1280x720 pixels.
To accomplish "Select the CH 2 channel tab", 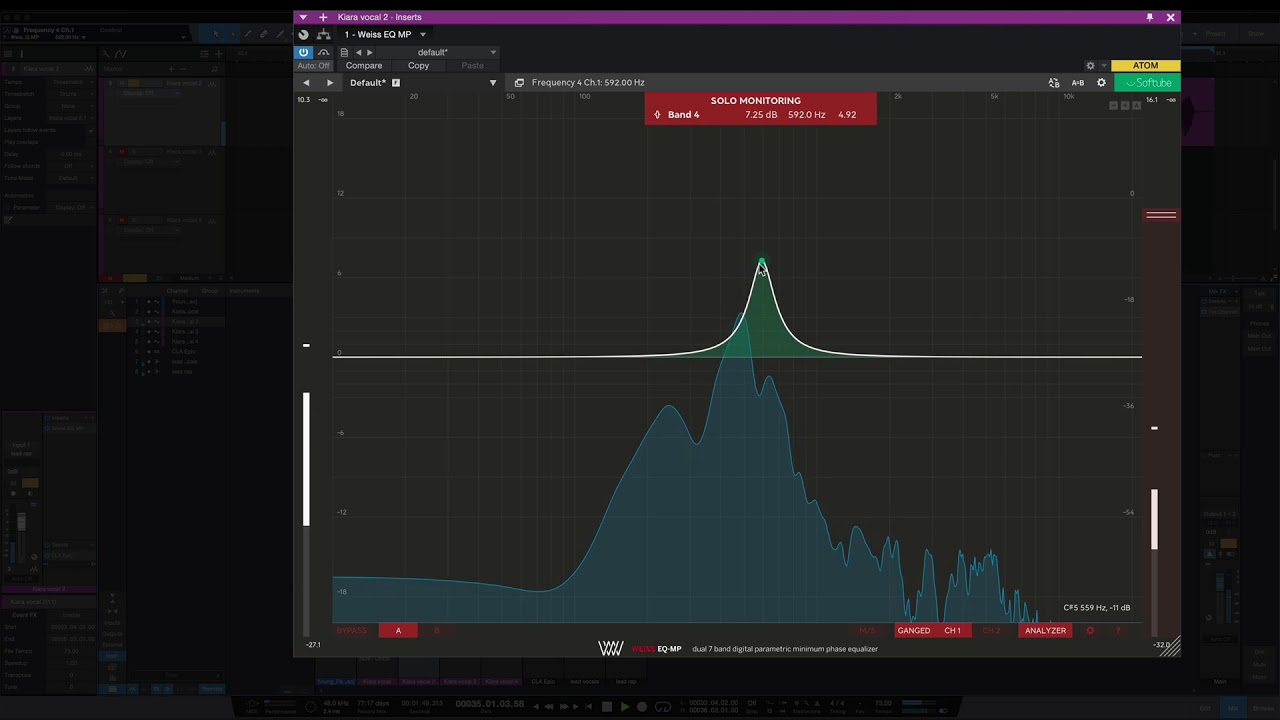I will [991, 631].
